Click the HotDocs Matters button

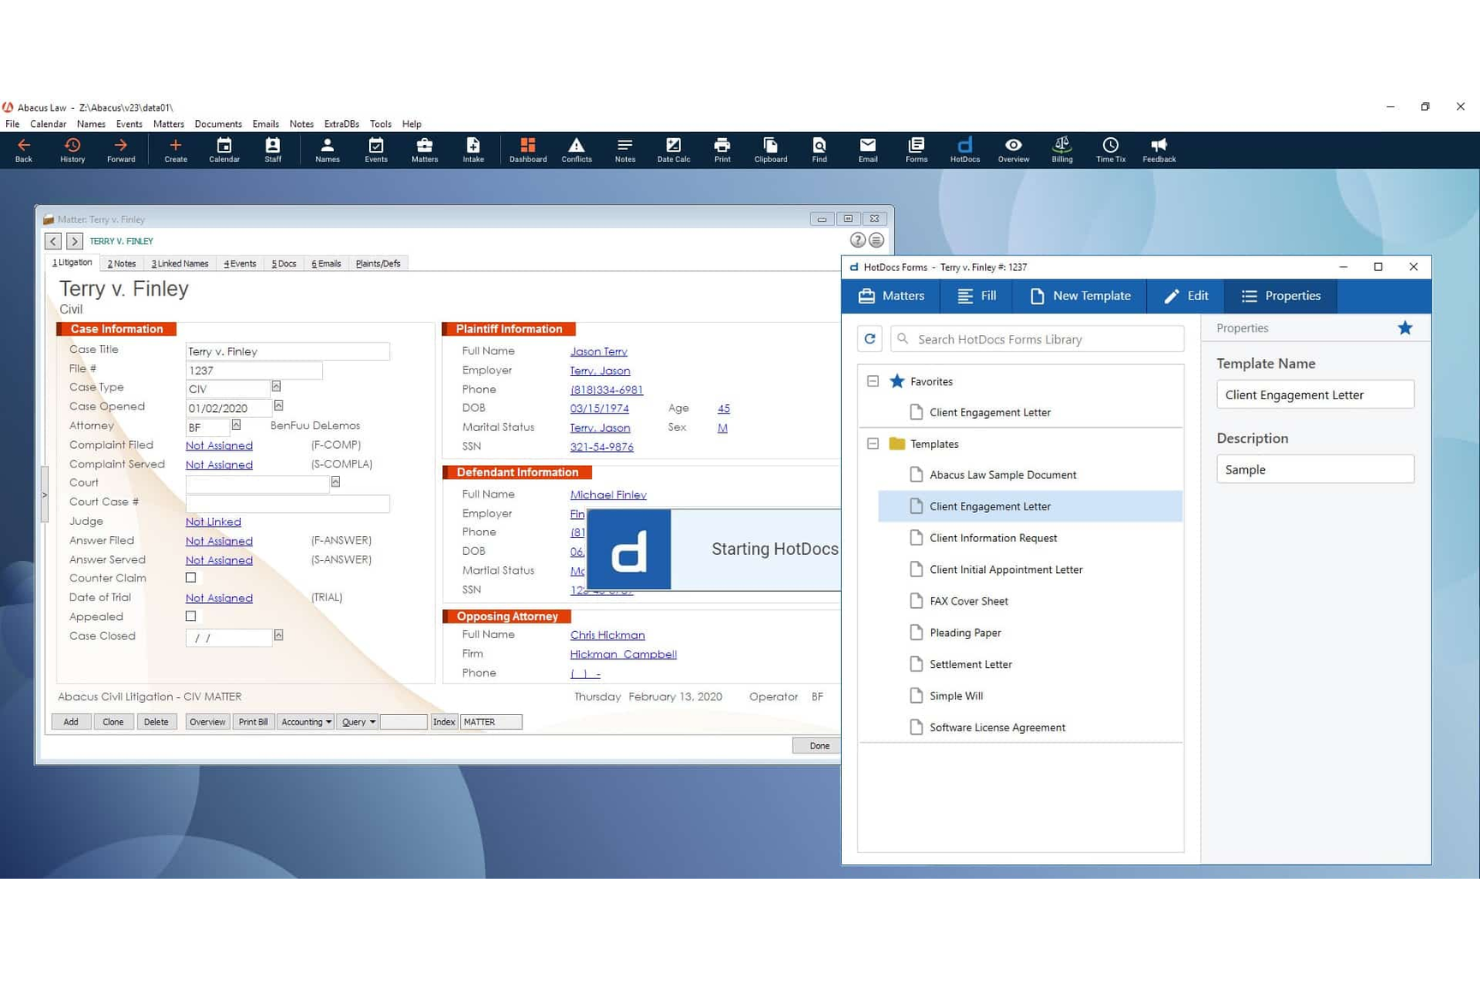[891, 296]
